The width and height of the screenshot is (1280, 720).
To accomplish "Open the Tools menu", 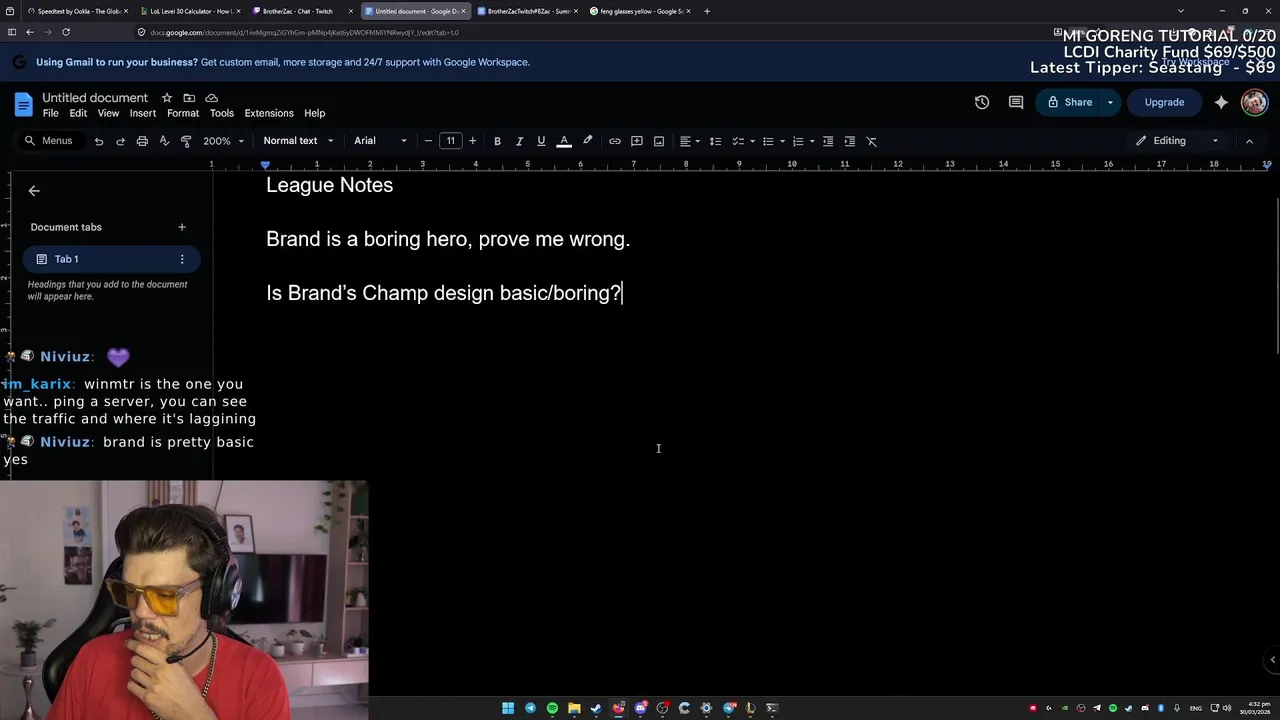I will [x=222, y=113].
